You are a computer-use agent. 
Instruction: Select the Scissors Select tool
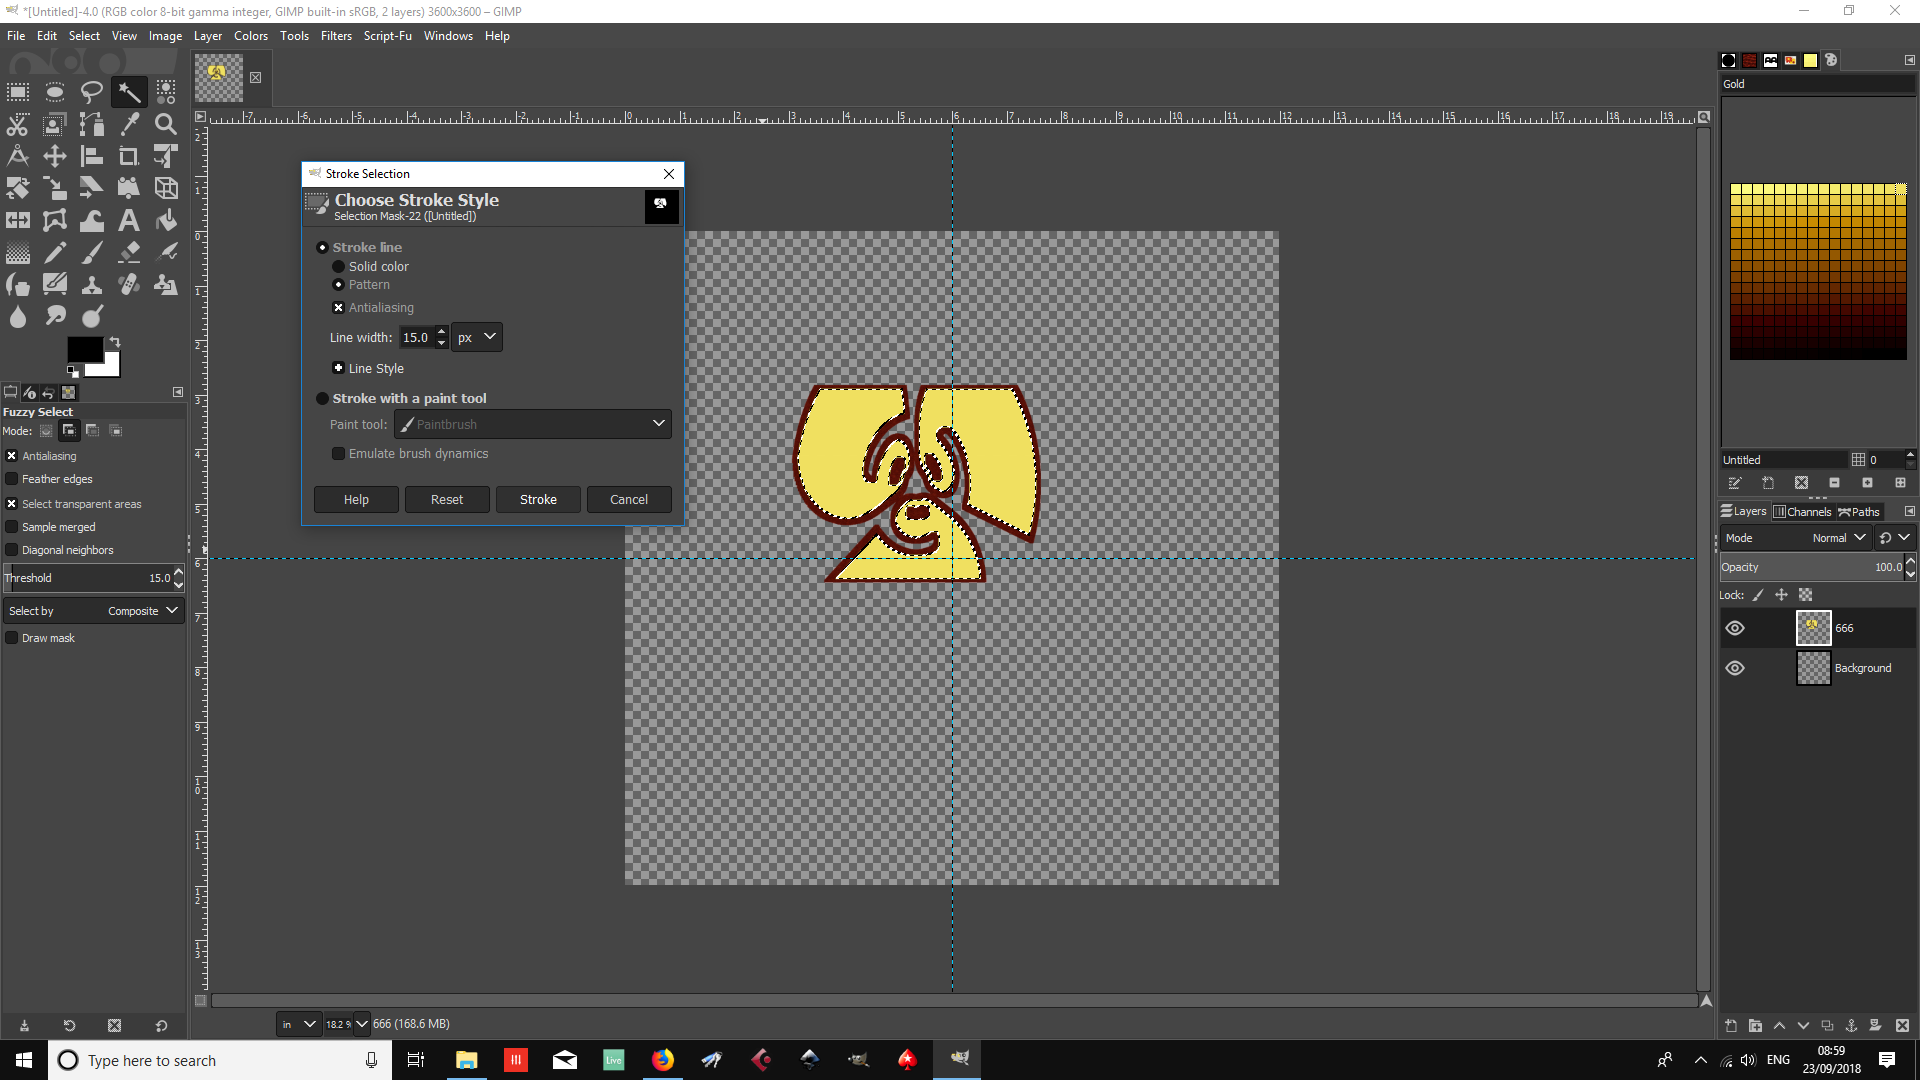point(18,124)
